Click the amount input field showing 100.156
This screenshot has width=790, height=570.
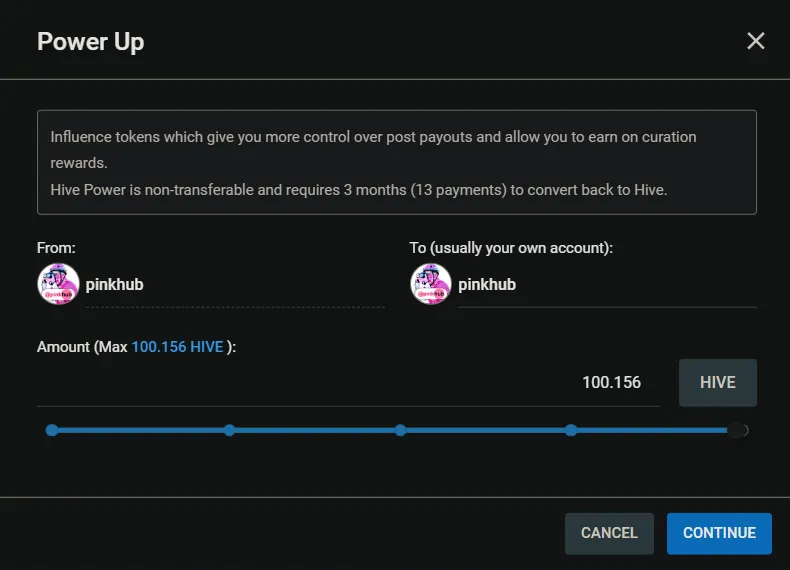[348, 383]
